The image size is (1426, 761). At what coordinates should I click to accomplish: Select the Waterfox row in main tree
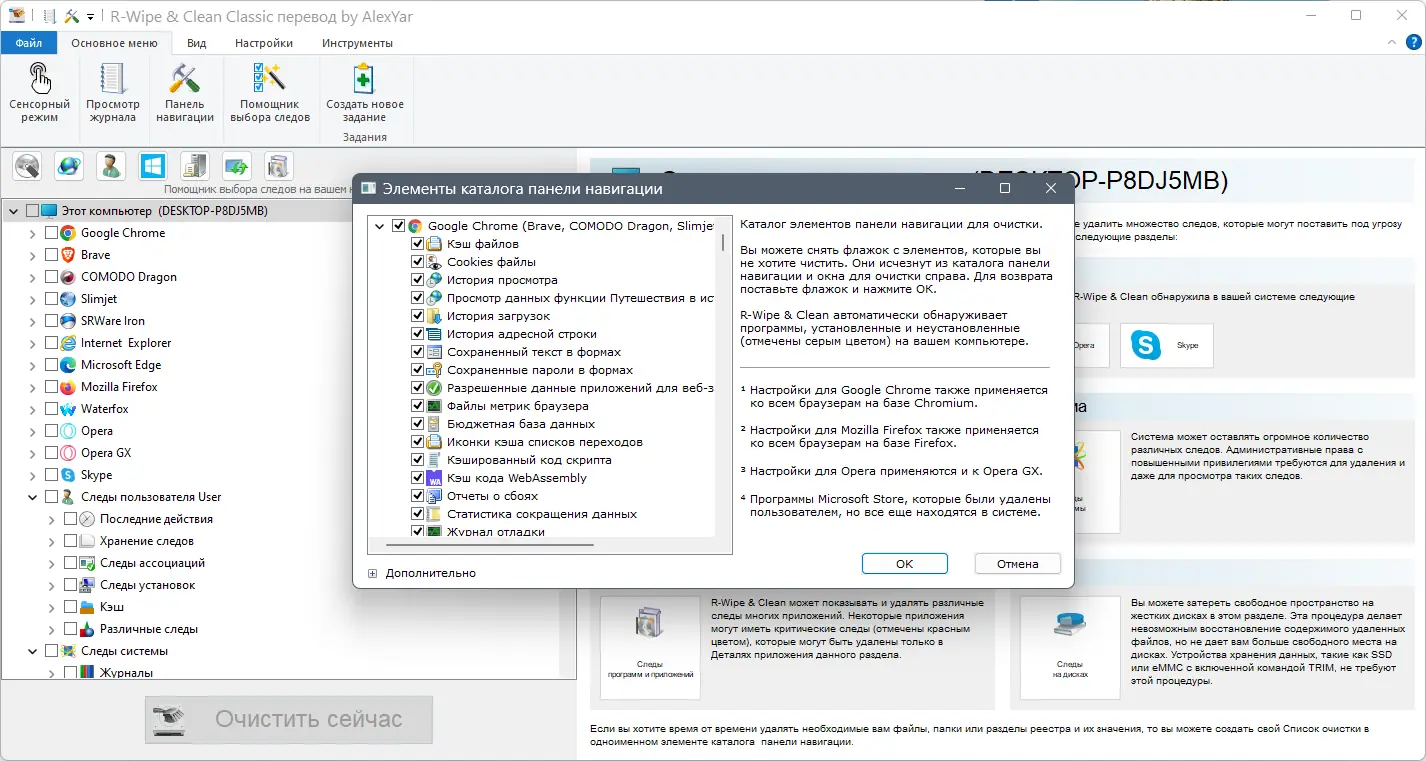click(x=105, y=409)
